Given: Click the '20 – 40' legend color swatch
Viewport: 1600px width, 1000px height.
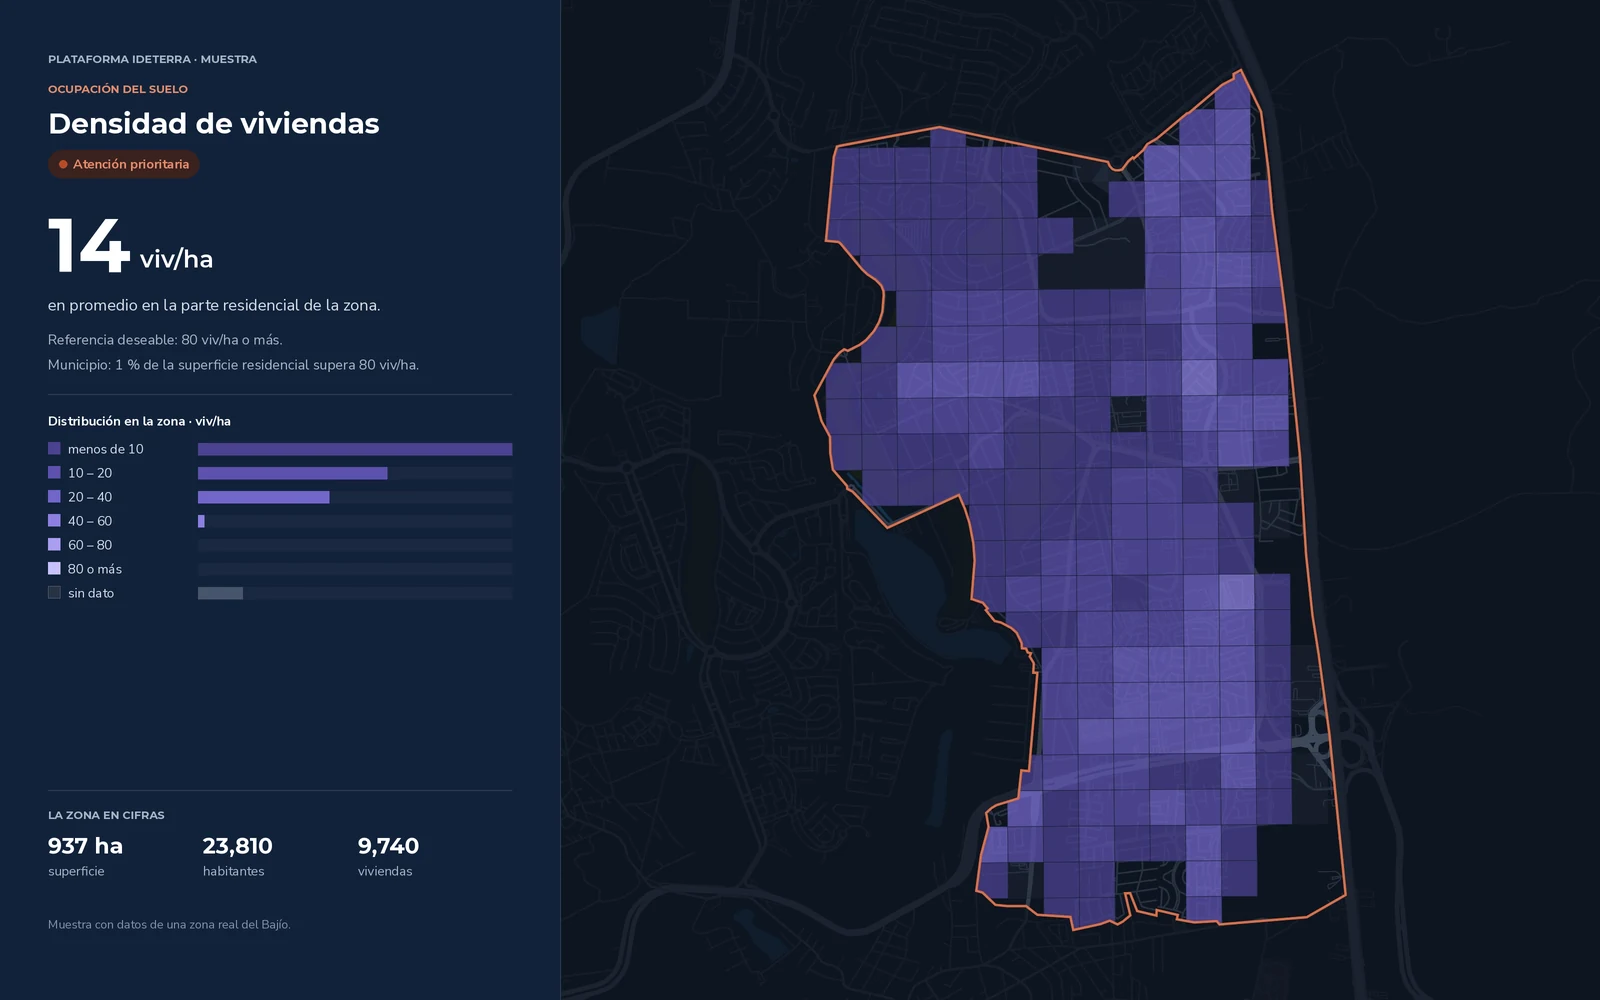Looking at the screenshot, I should coord(54,497).
